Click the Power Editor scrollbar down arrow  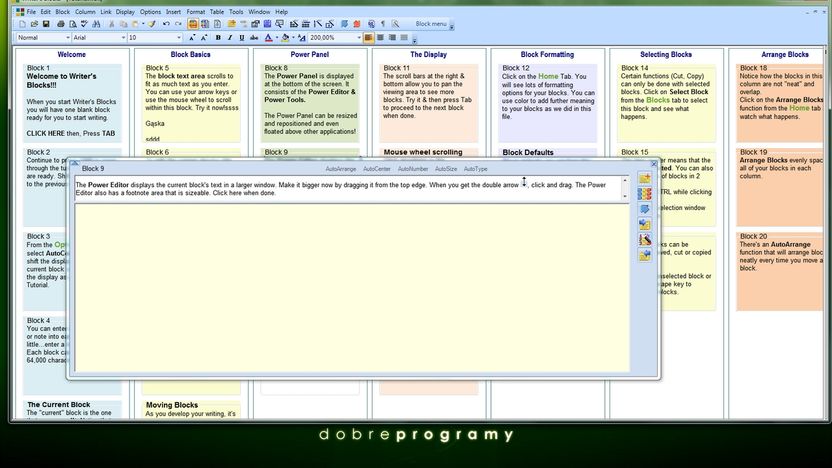pos(625,196)
